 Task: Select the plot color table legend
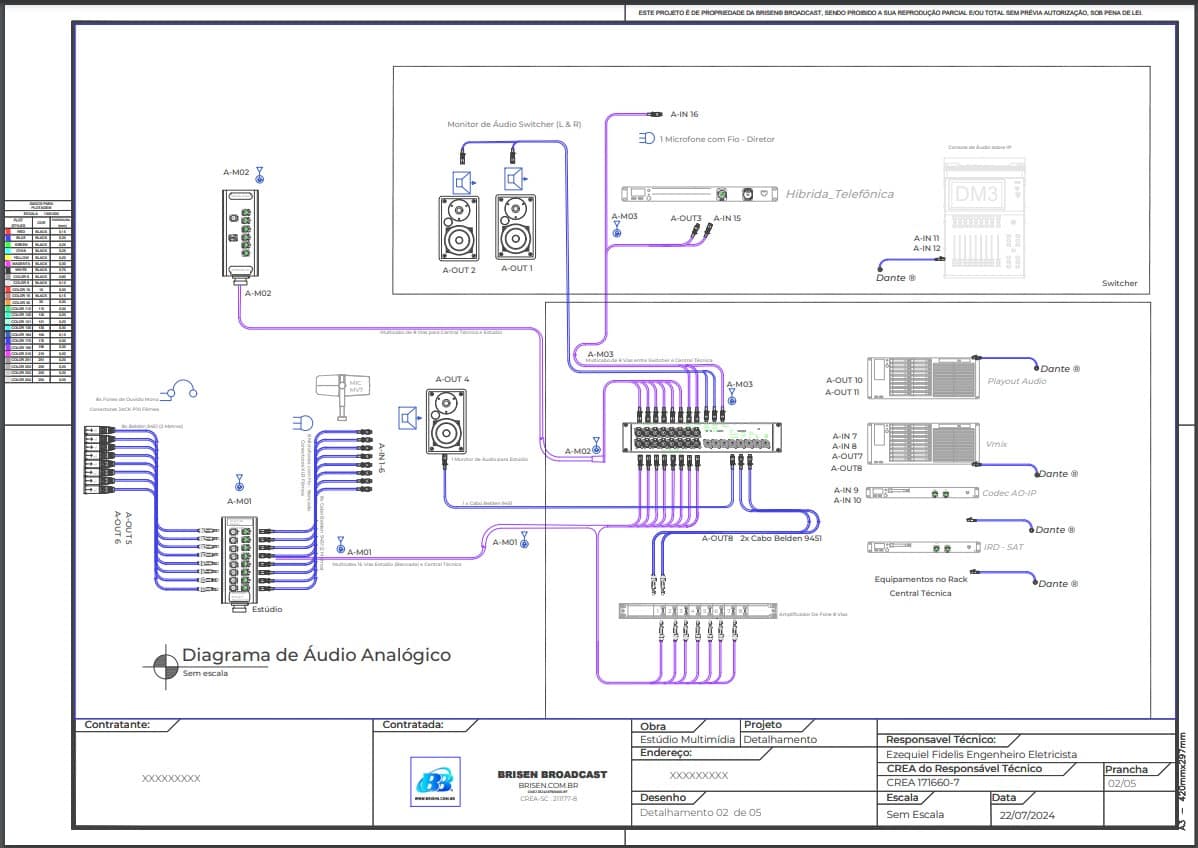point(38,291)
